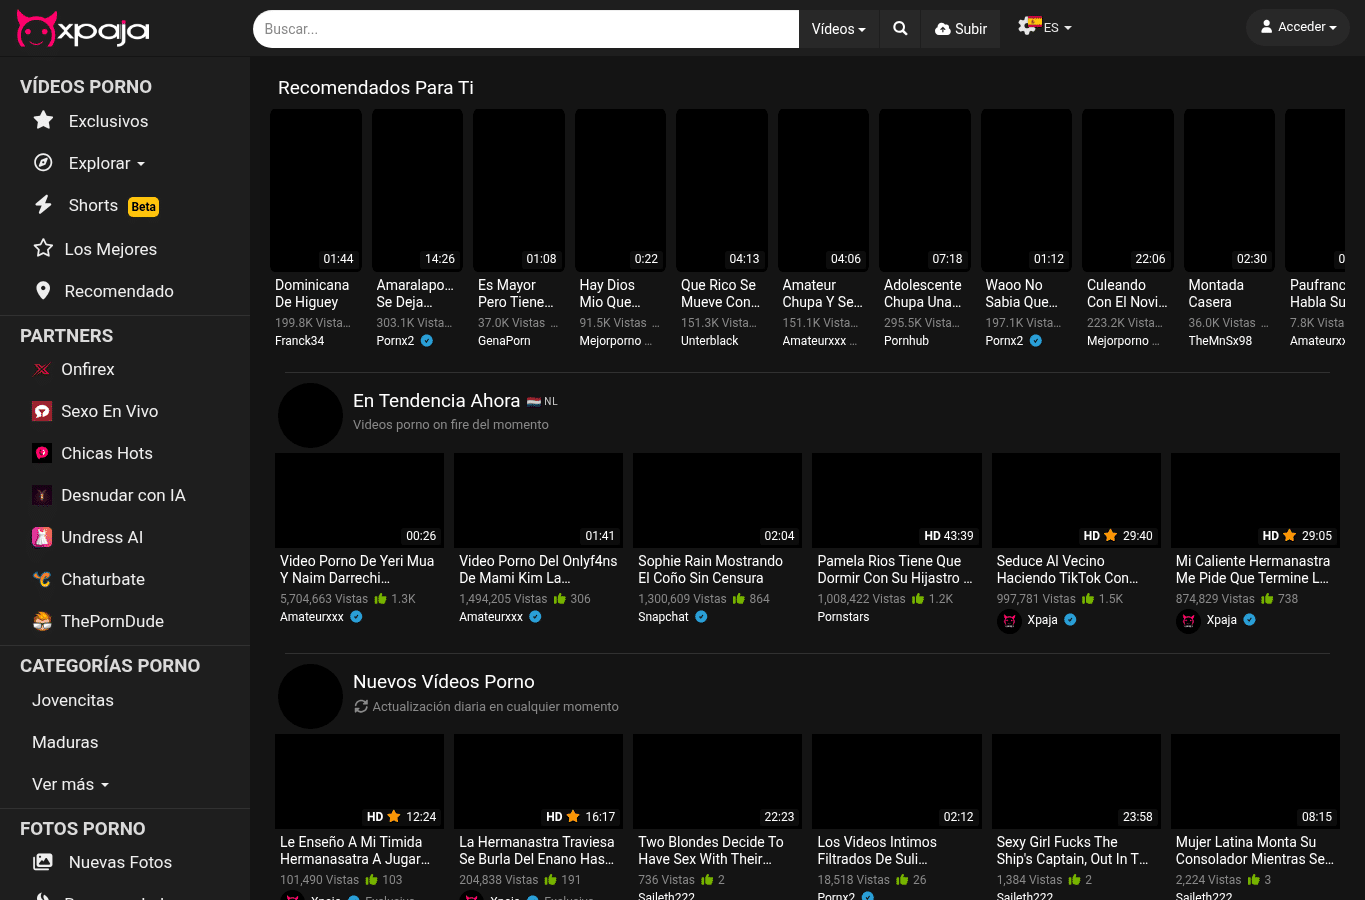1365x900 pixels.
Task: Open Nuevas Fotos in the sidebar
Action: (102, 862)
